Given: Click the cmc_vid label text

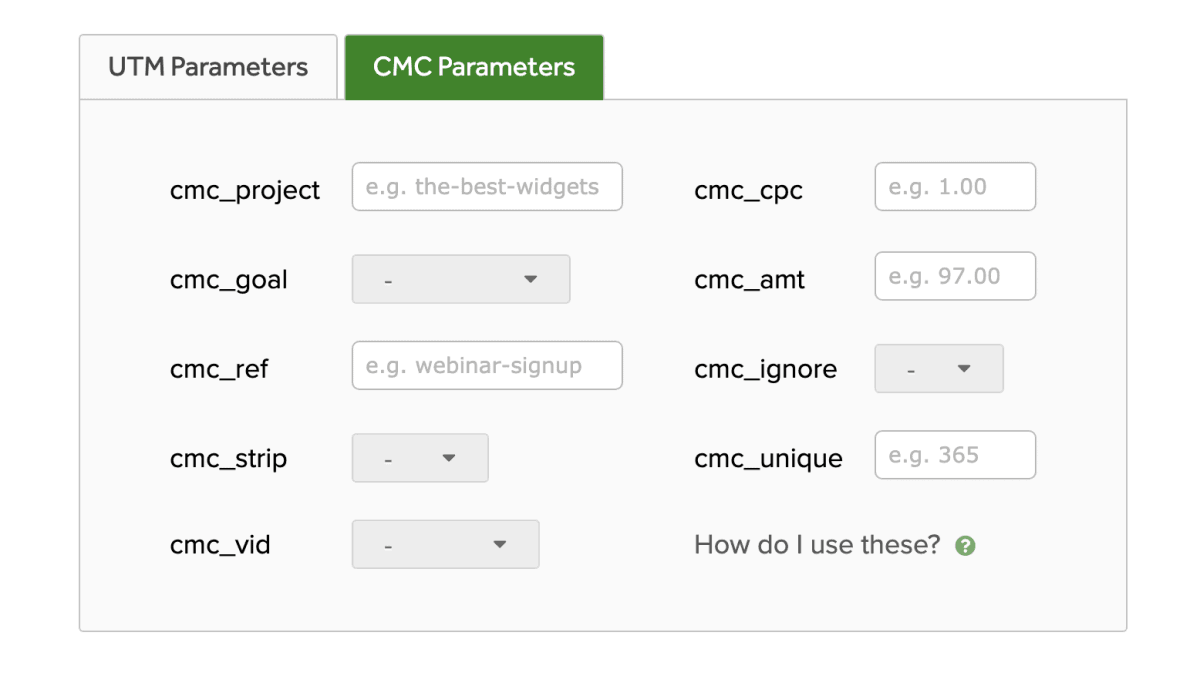Looking at the screenshot, I should pos(220,545).
